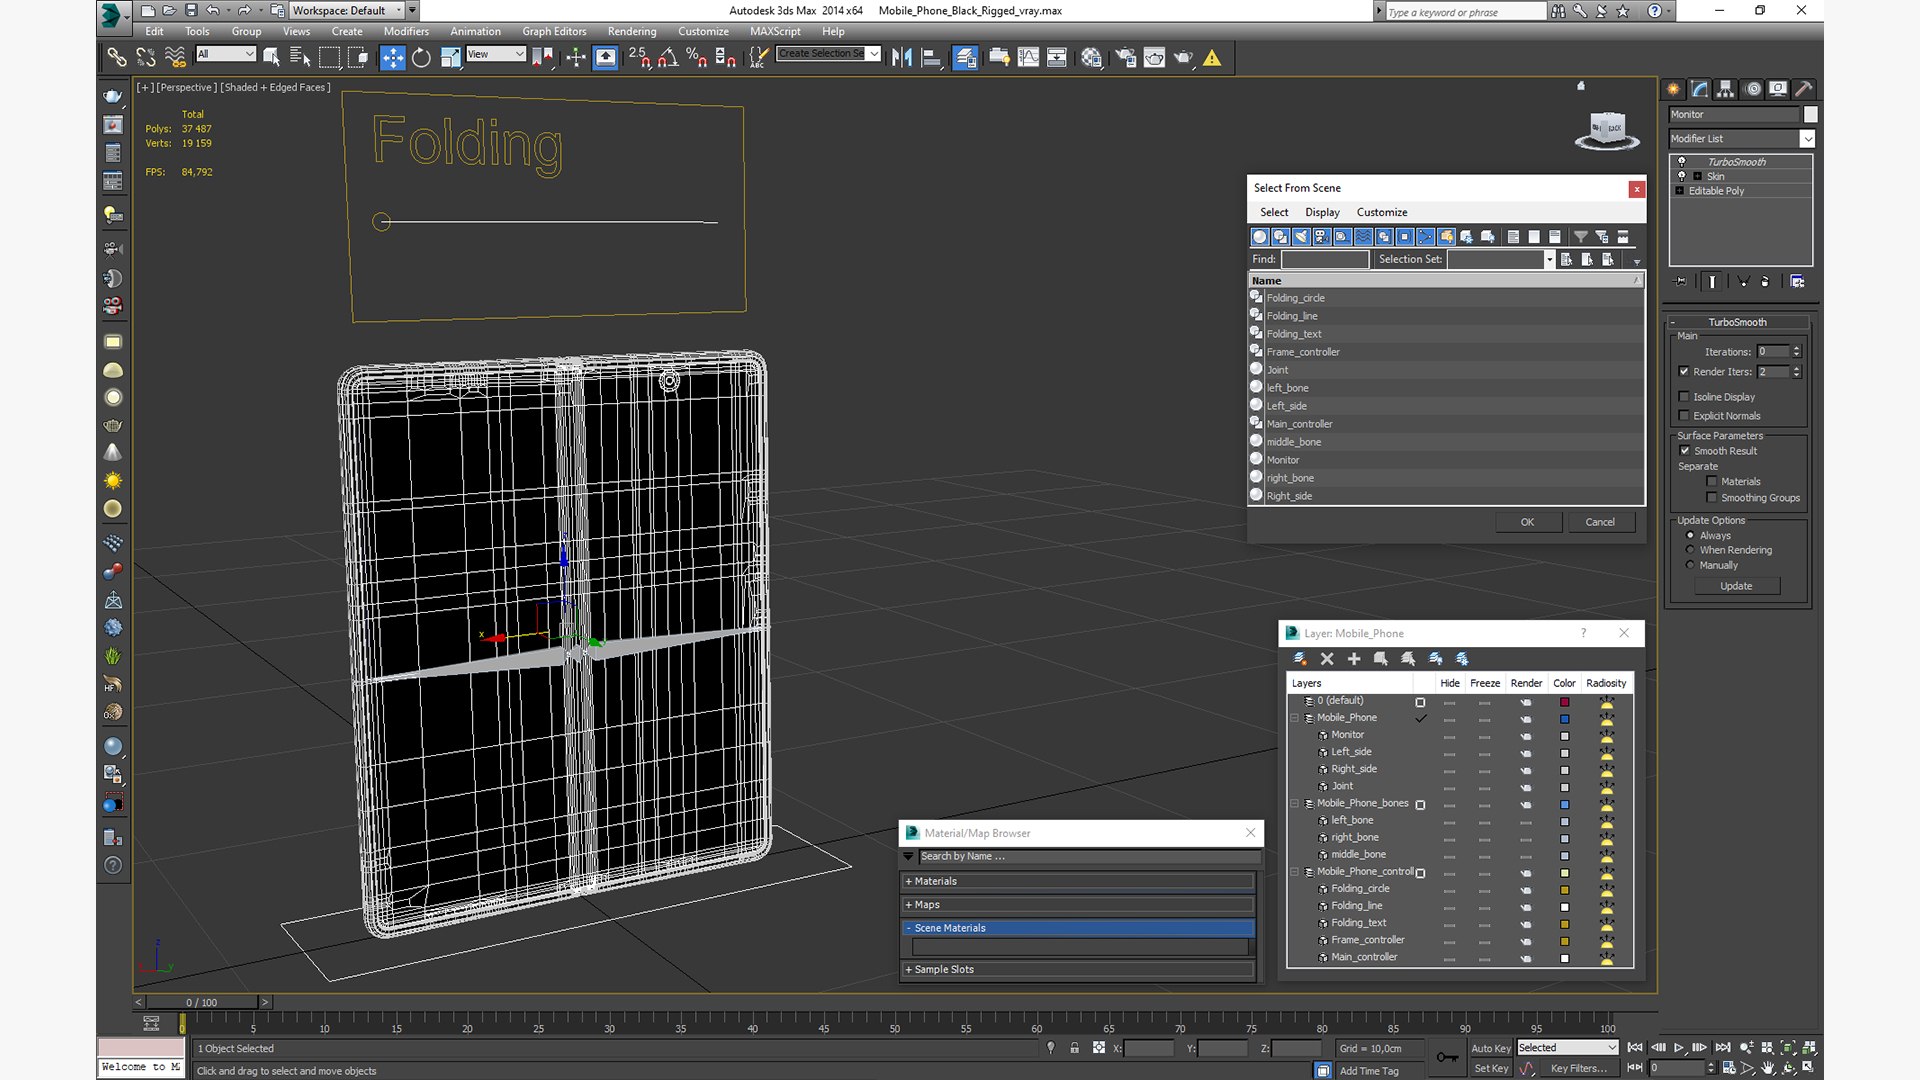The image size is (1920, 1080).
Task: Select the Select and Move tool
Action: tap(393, 58)
